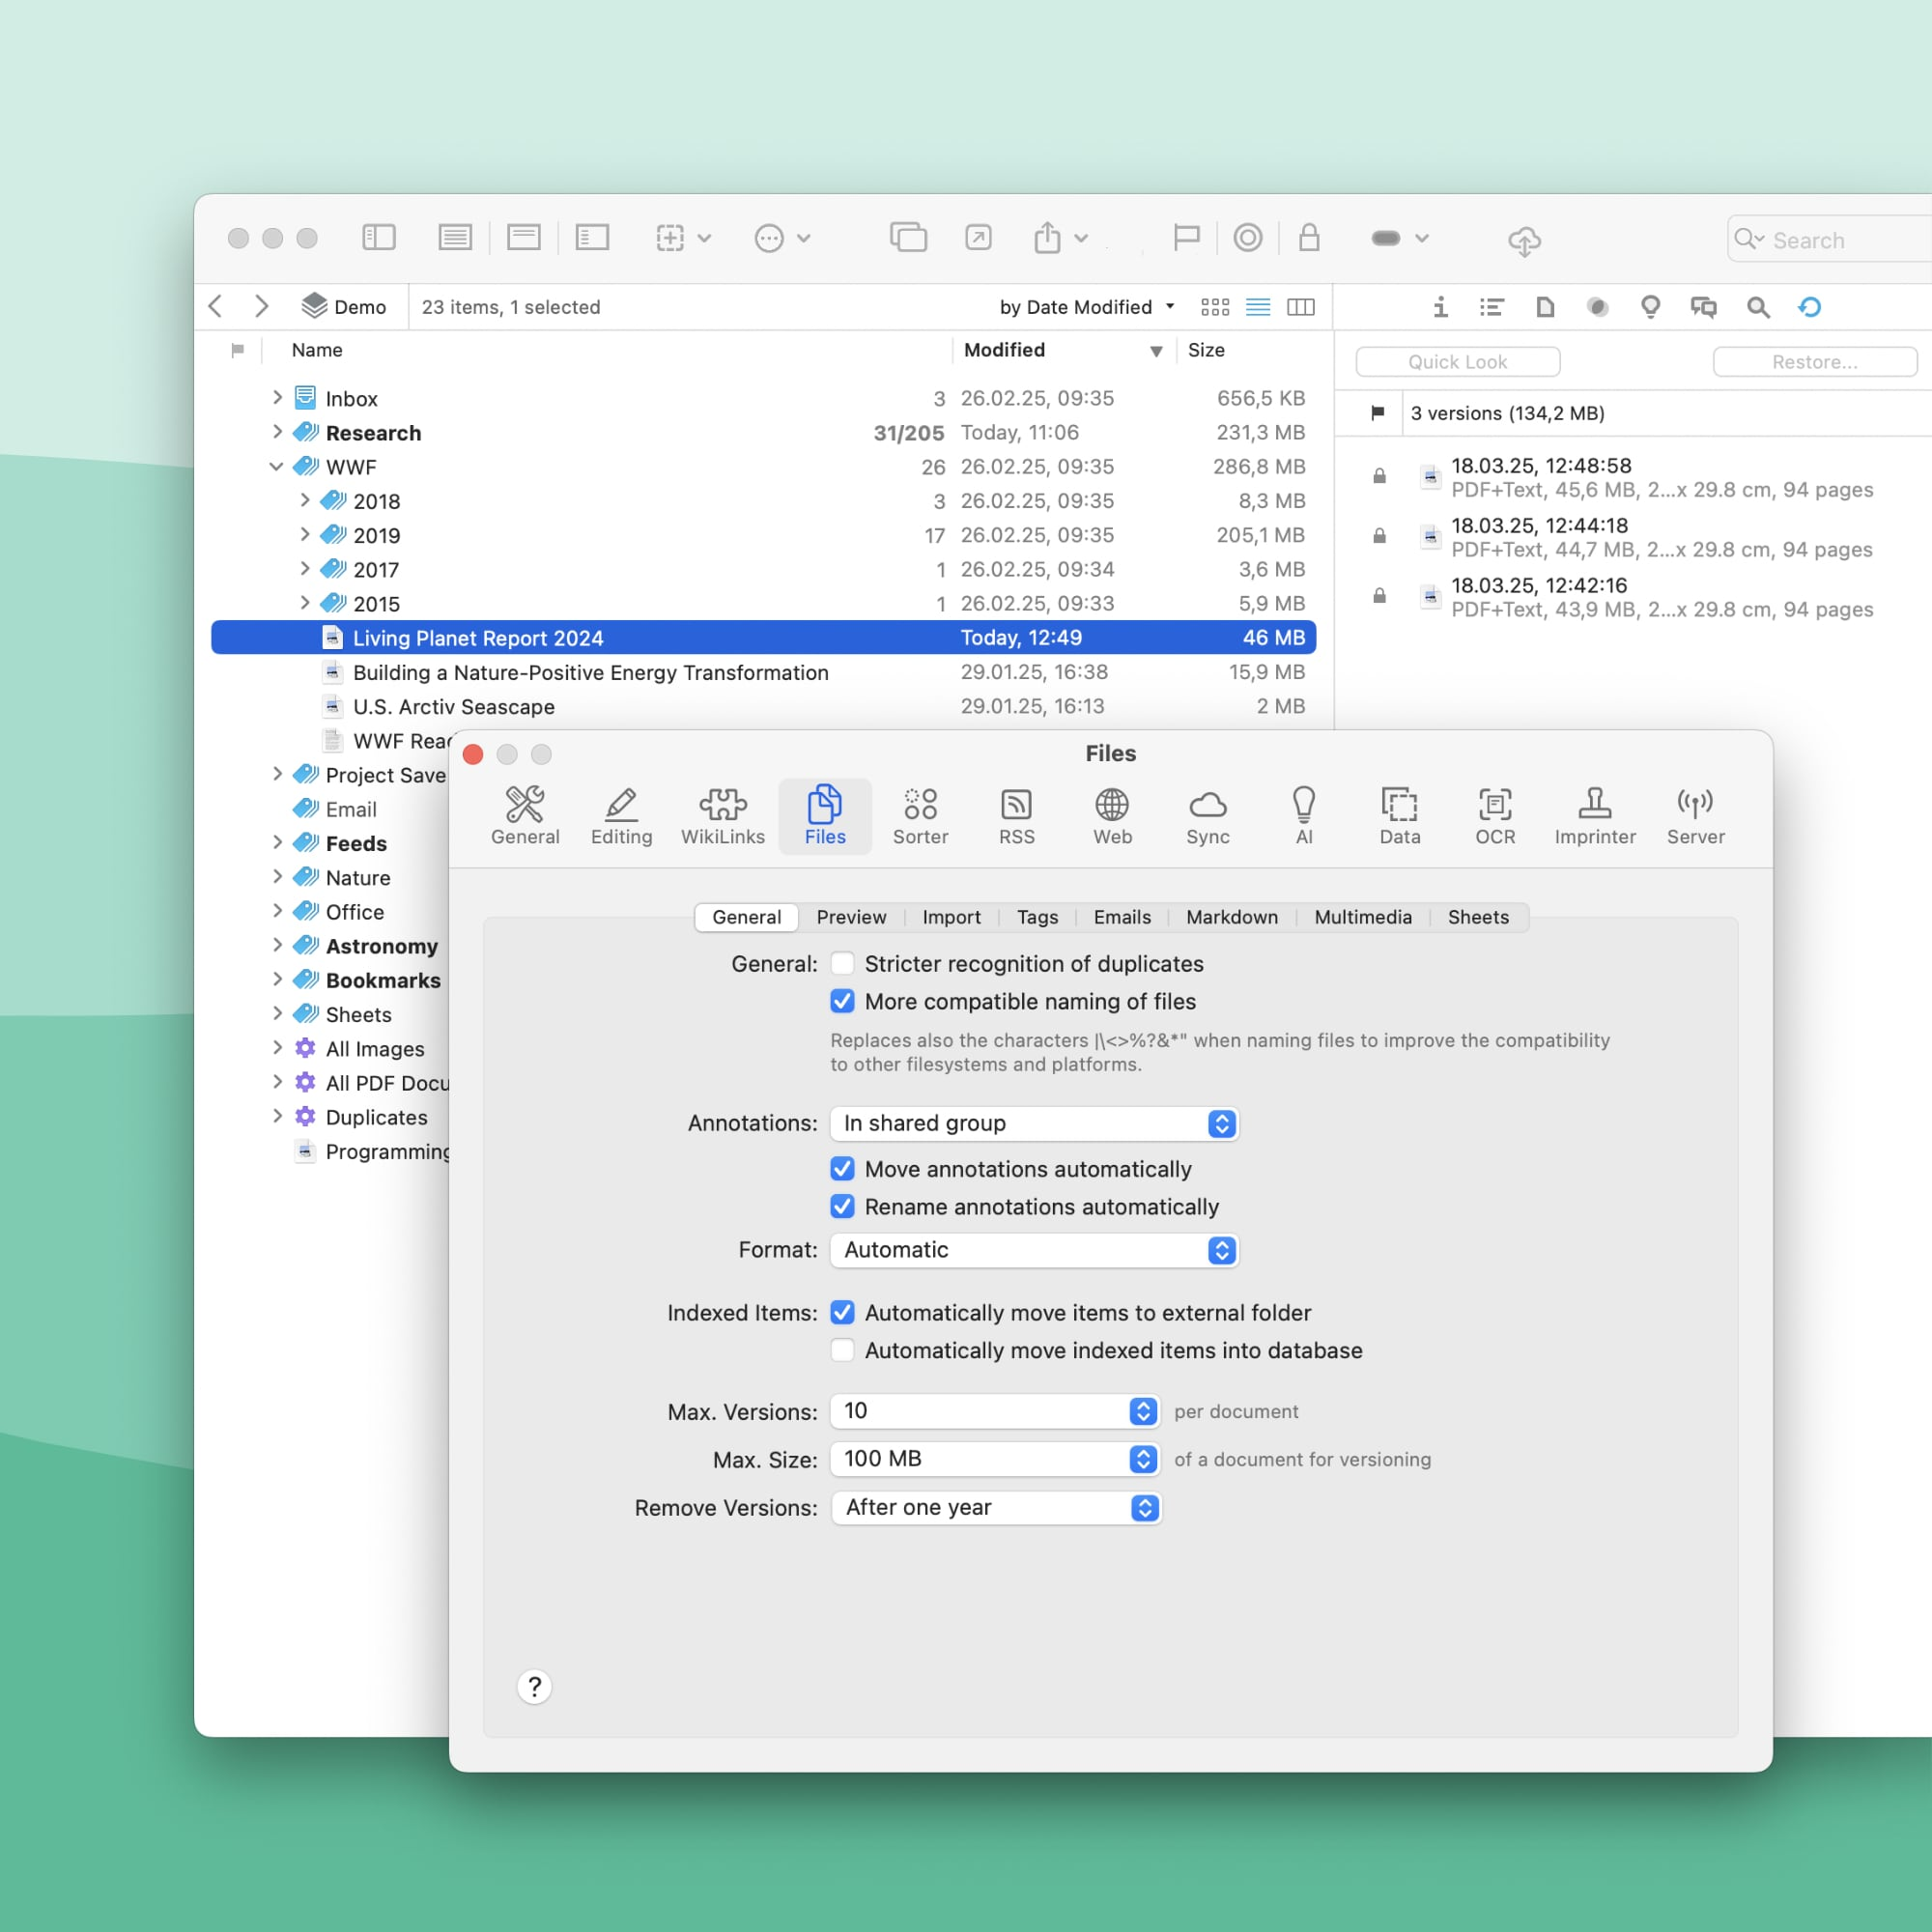Toggle the sidebar in main window toolbar

tap(379, 238)
